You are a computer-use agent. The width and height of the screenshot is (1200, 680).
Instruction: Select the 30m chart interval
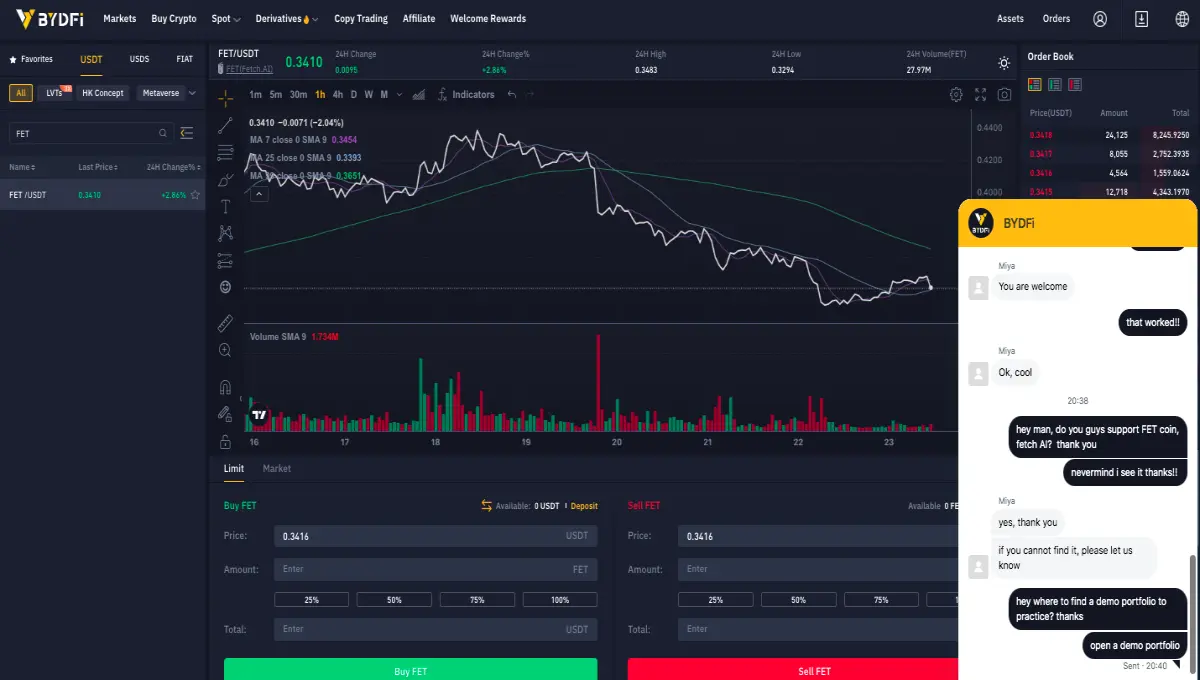[298, 94]
